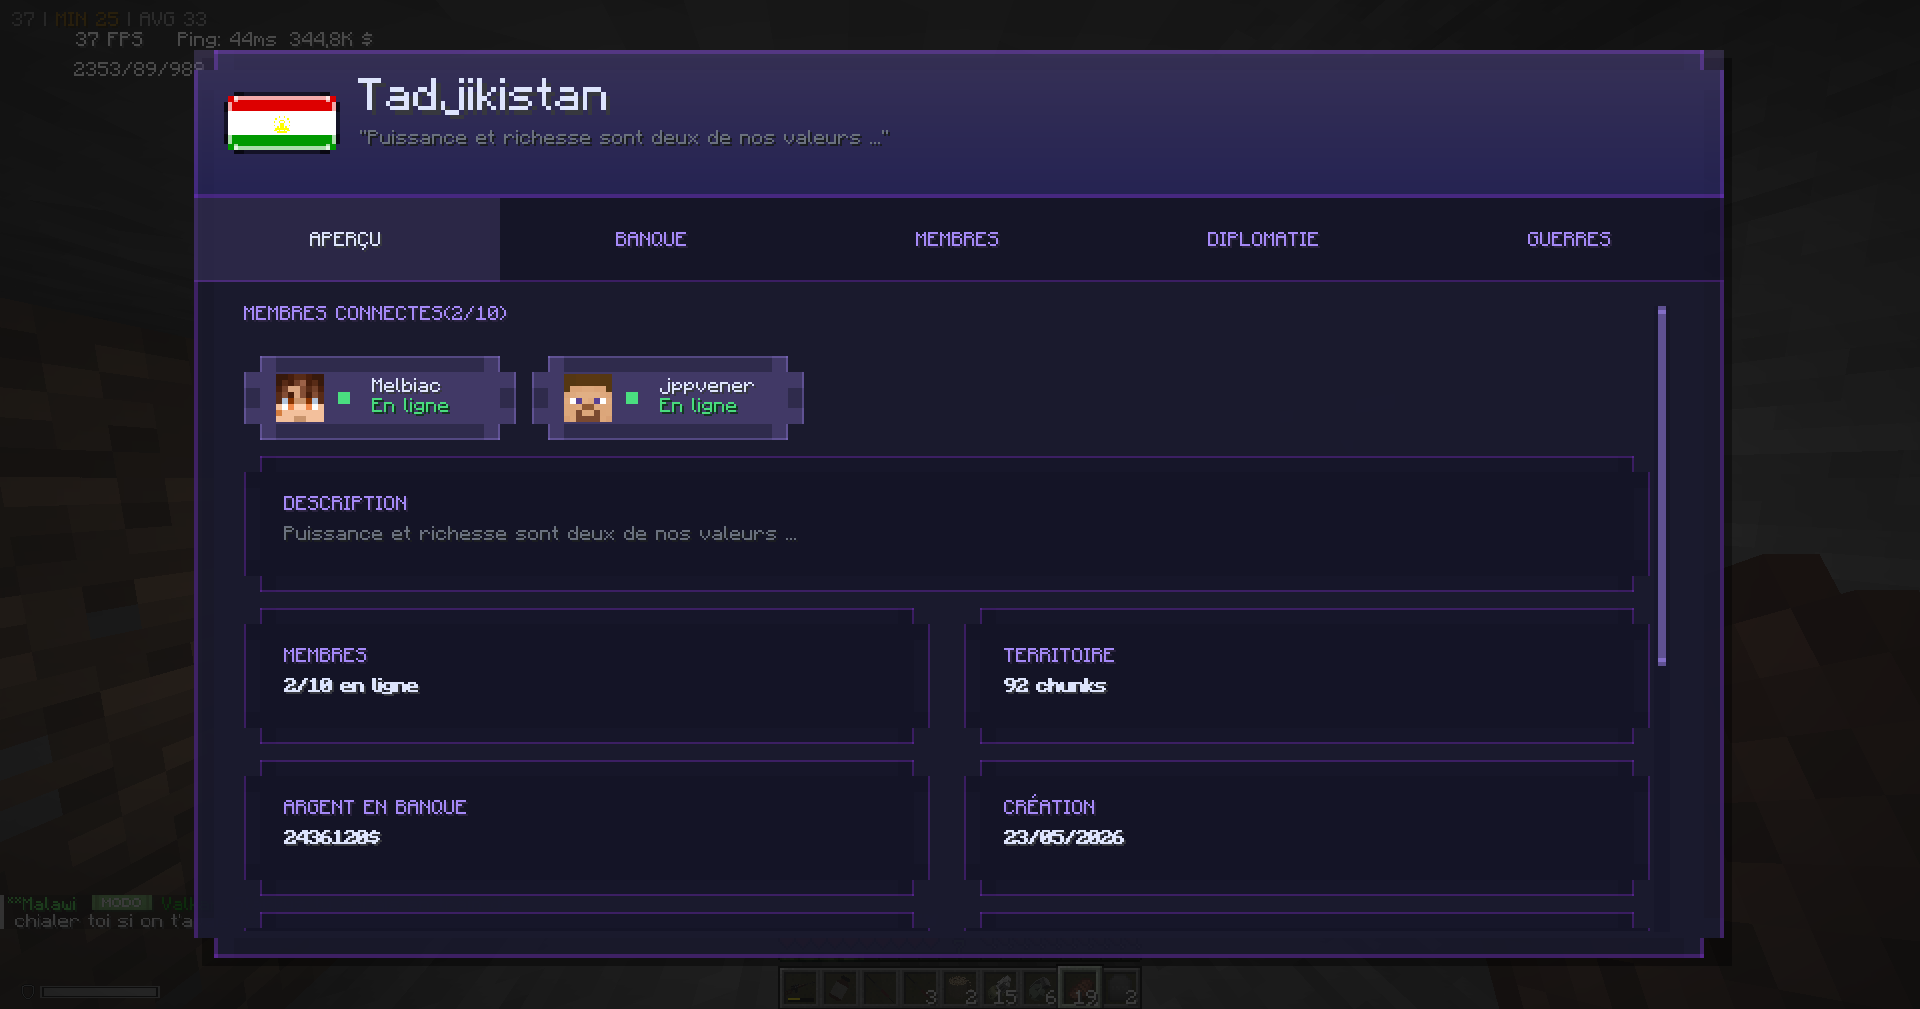
Task: Select the first hotbar slot
Action: click(800, 988)
